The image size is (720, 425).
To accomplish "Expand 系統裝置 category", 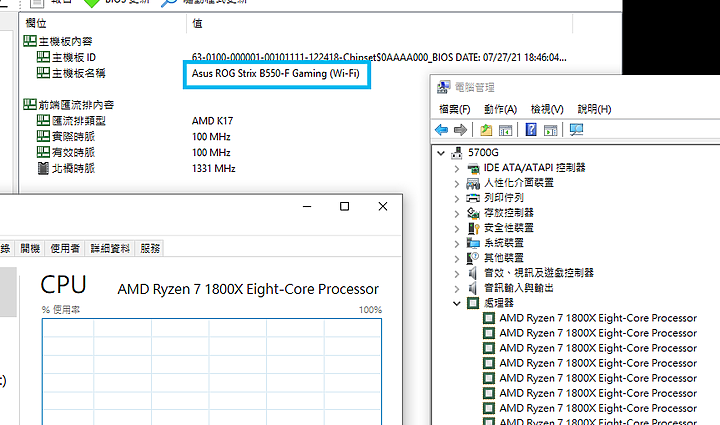I will coord(456,244).
